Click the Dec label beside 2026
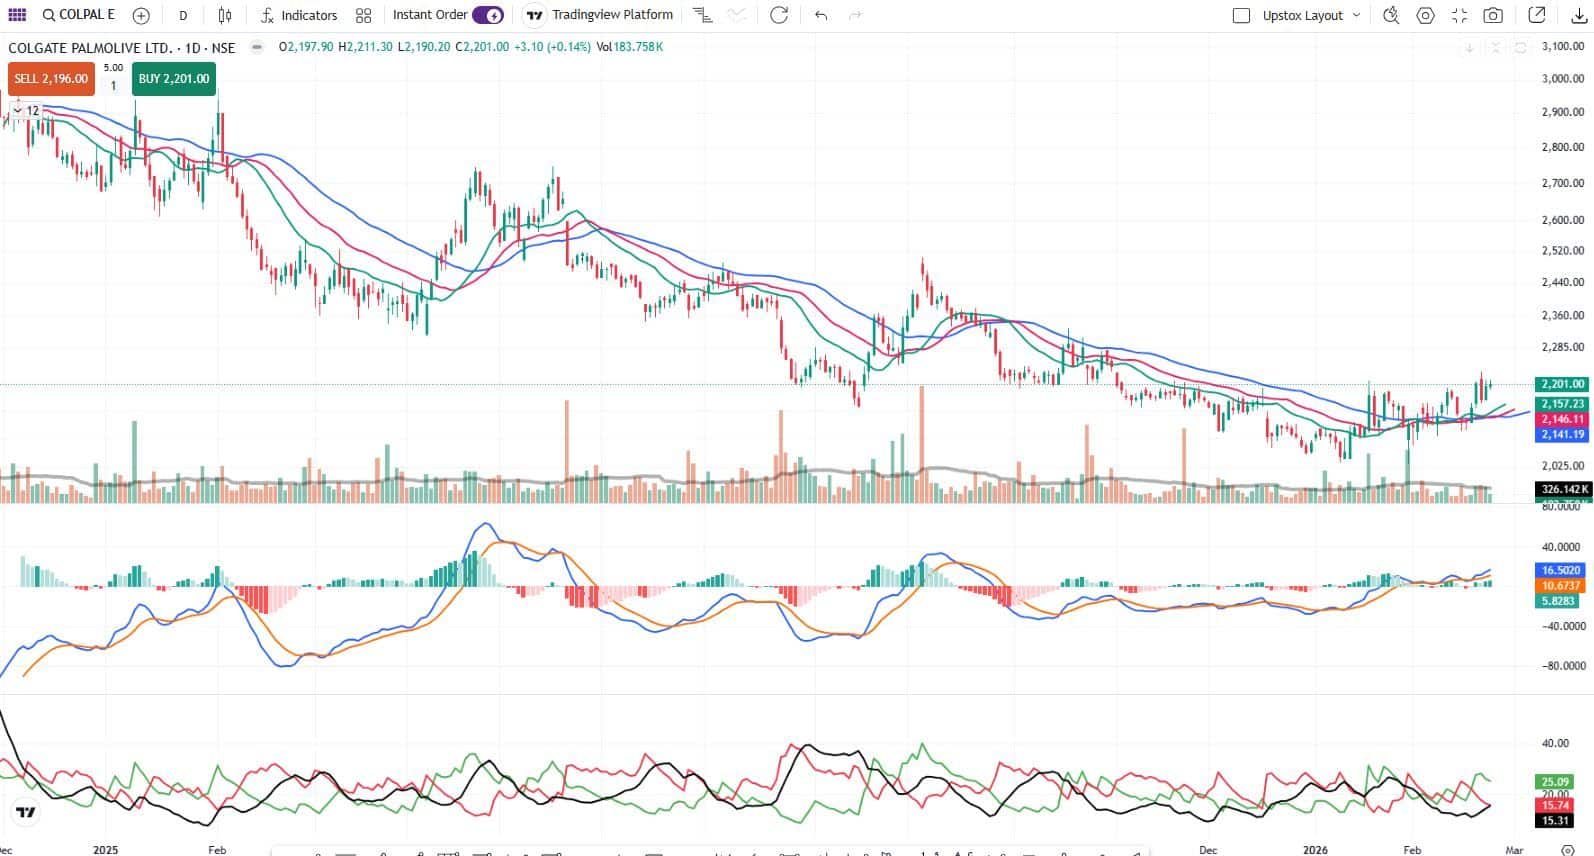The image size is (1594, 856). point(1208,850)
